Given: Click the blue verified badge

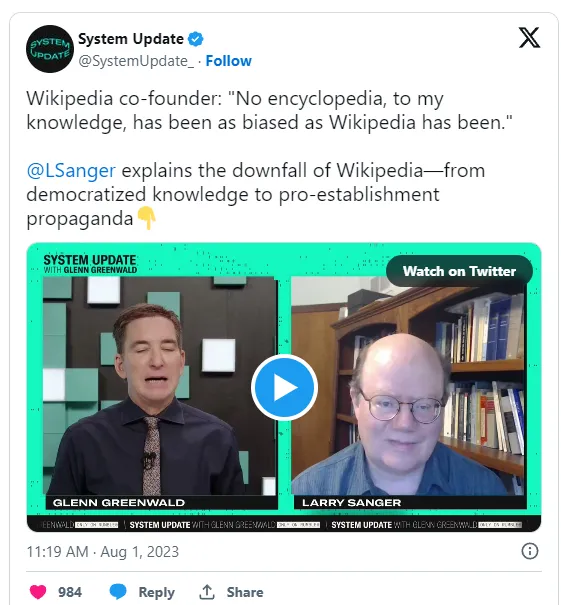Looking at the screenshot, I should [x=196, y=39].
